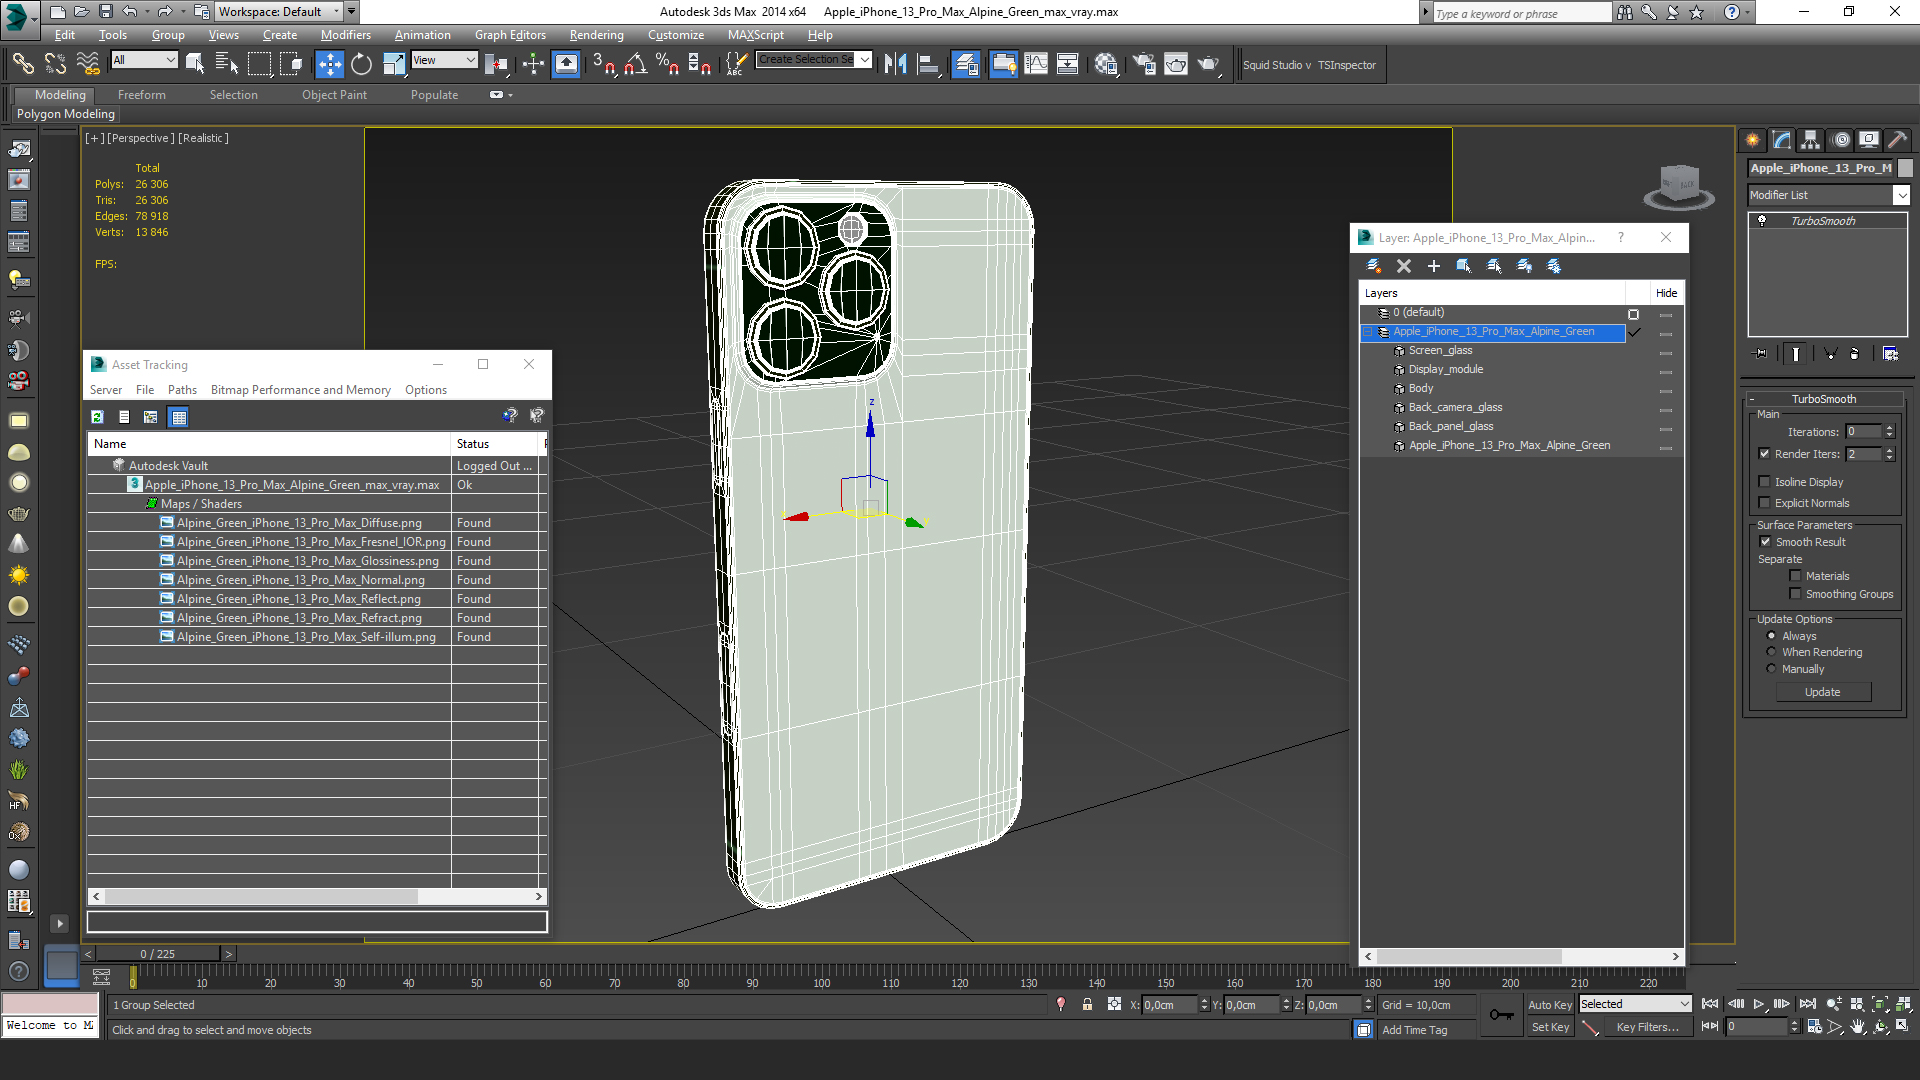Image resolution: width=1920 pixels, height=1080 pixels.
Task: Switch to the Object Paint ribbon tab
Action: pyautogui.click(x=334, y=95)
